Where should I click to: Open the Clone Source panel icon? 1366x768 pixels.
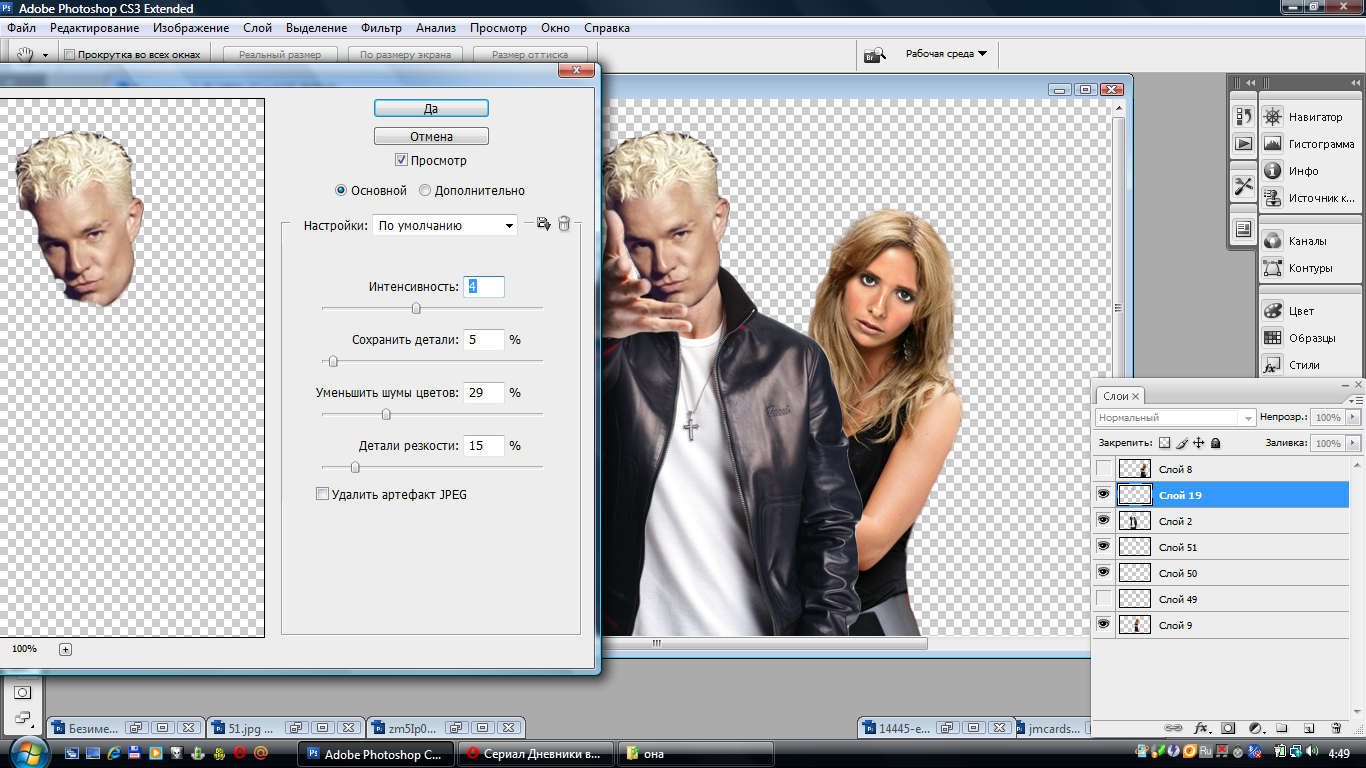[x=1272, y=198]
